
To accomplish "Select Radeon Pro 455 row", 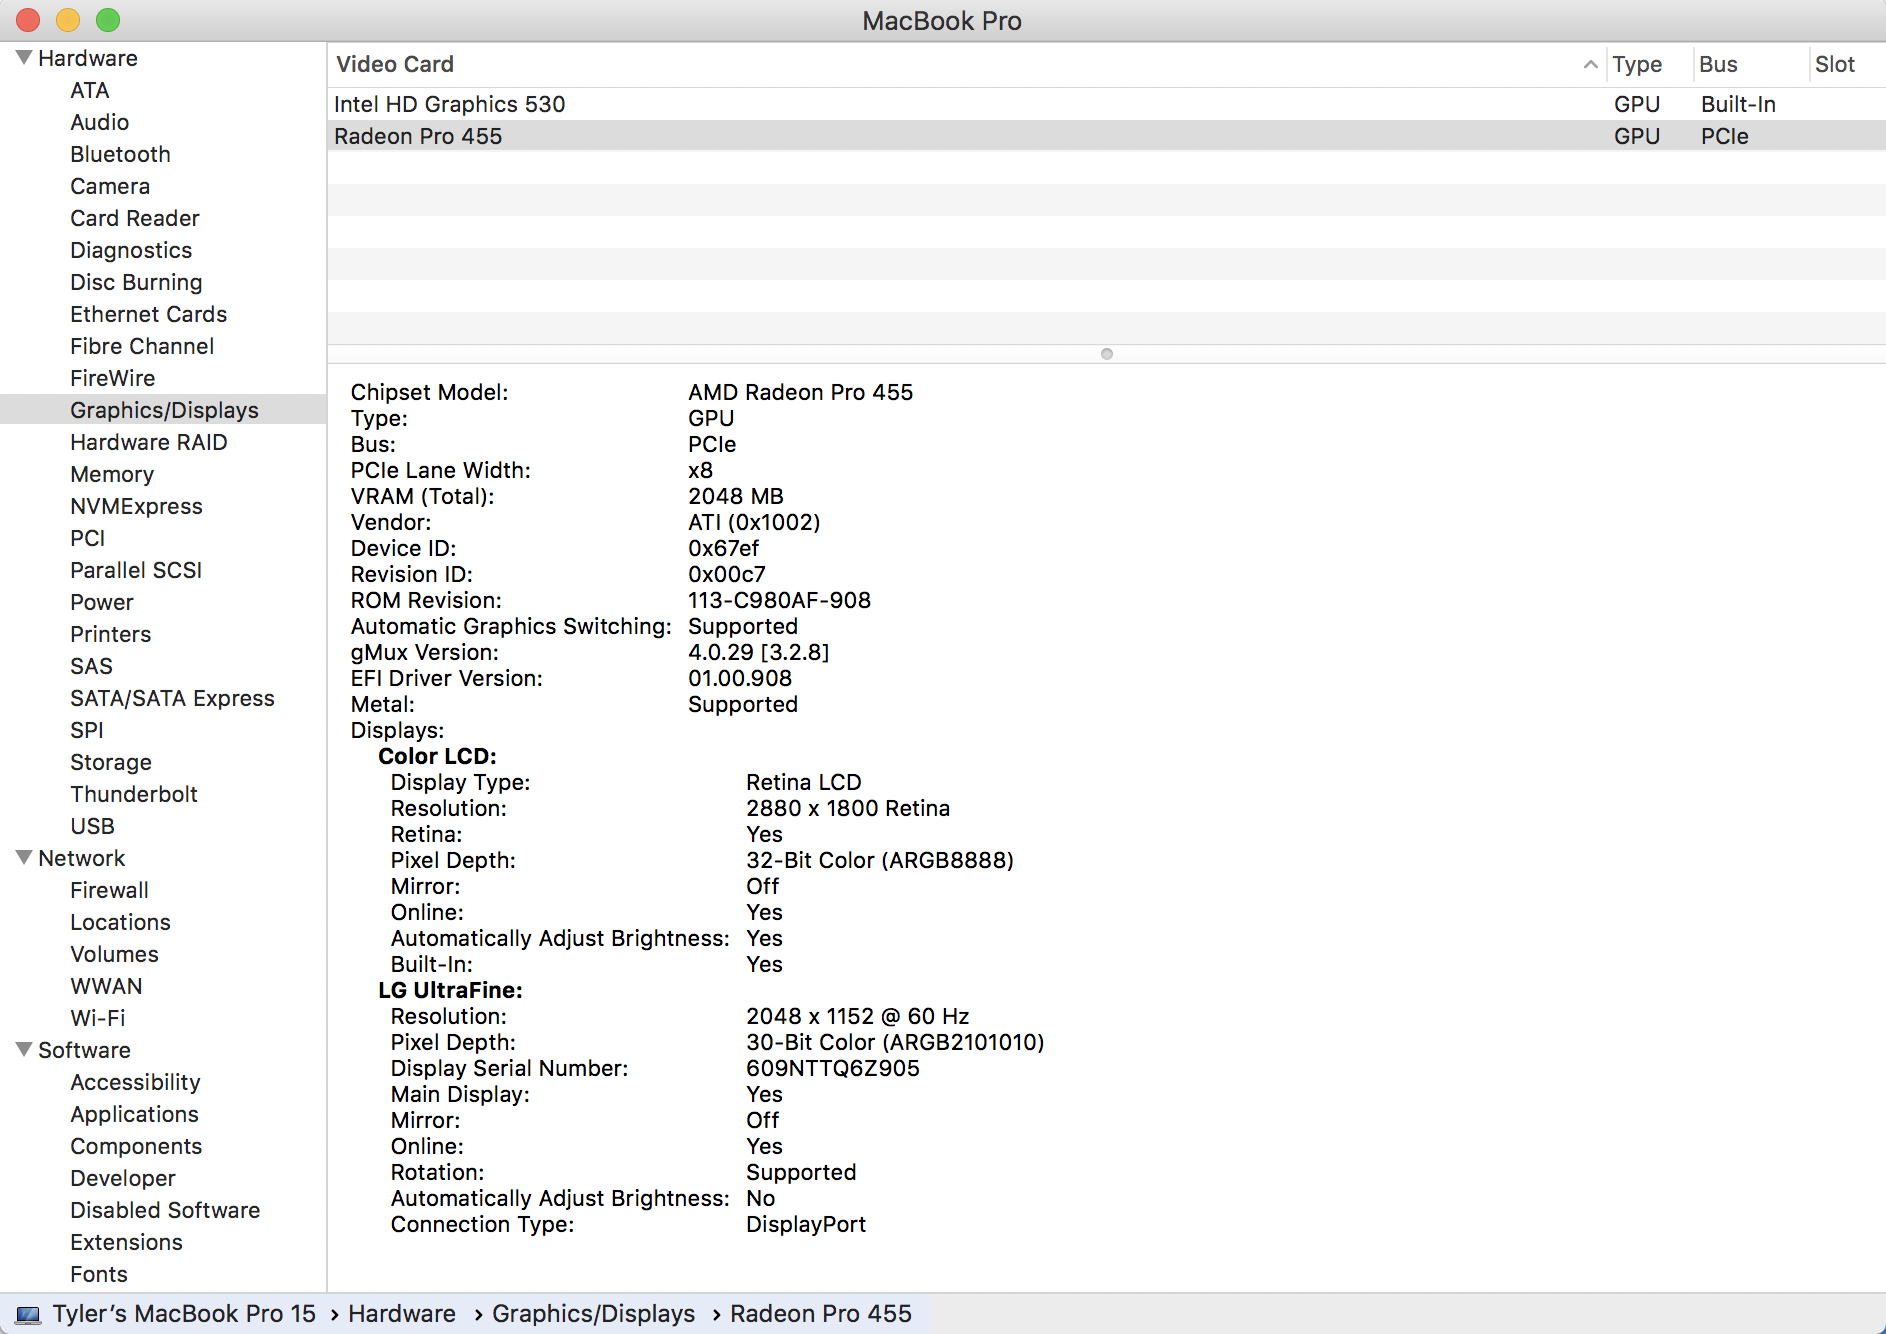I will tap(1106, 136).
